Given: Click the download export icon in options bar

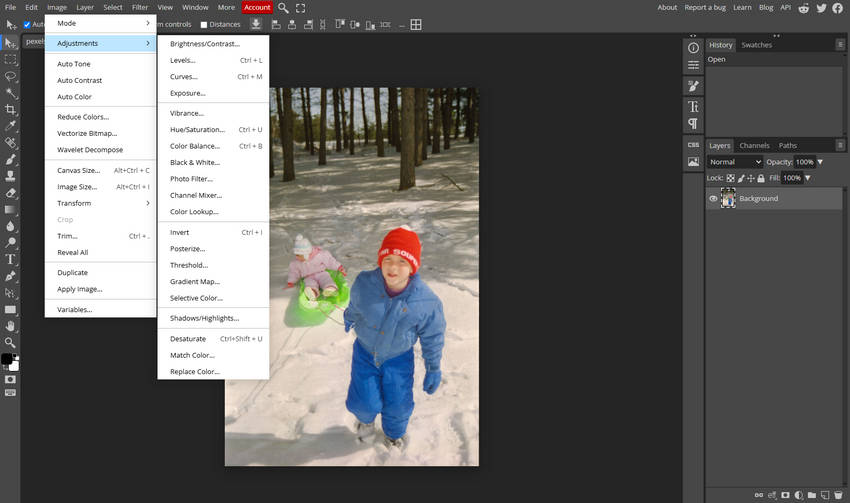Looking at the screenshot, I should click(256, 24).
